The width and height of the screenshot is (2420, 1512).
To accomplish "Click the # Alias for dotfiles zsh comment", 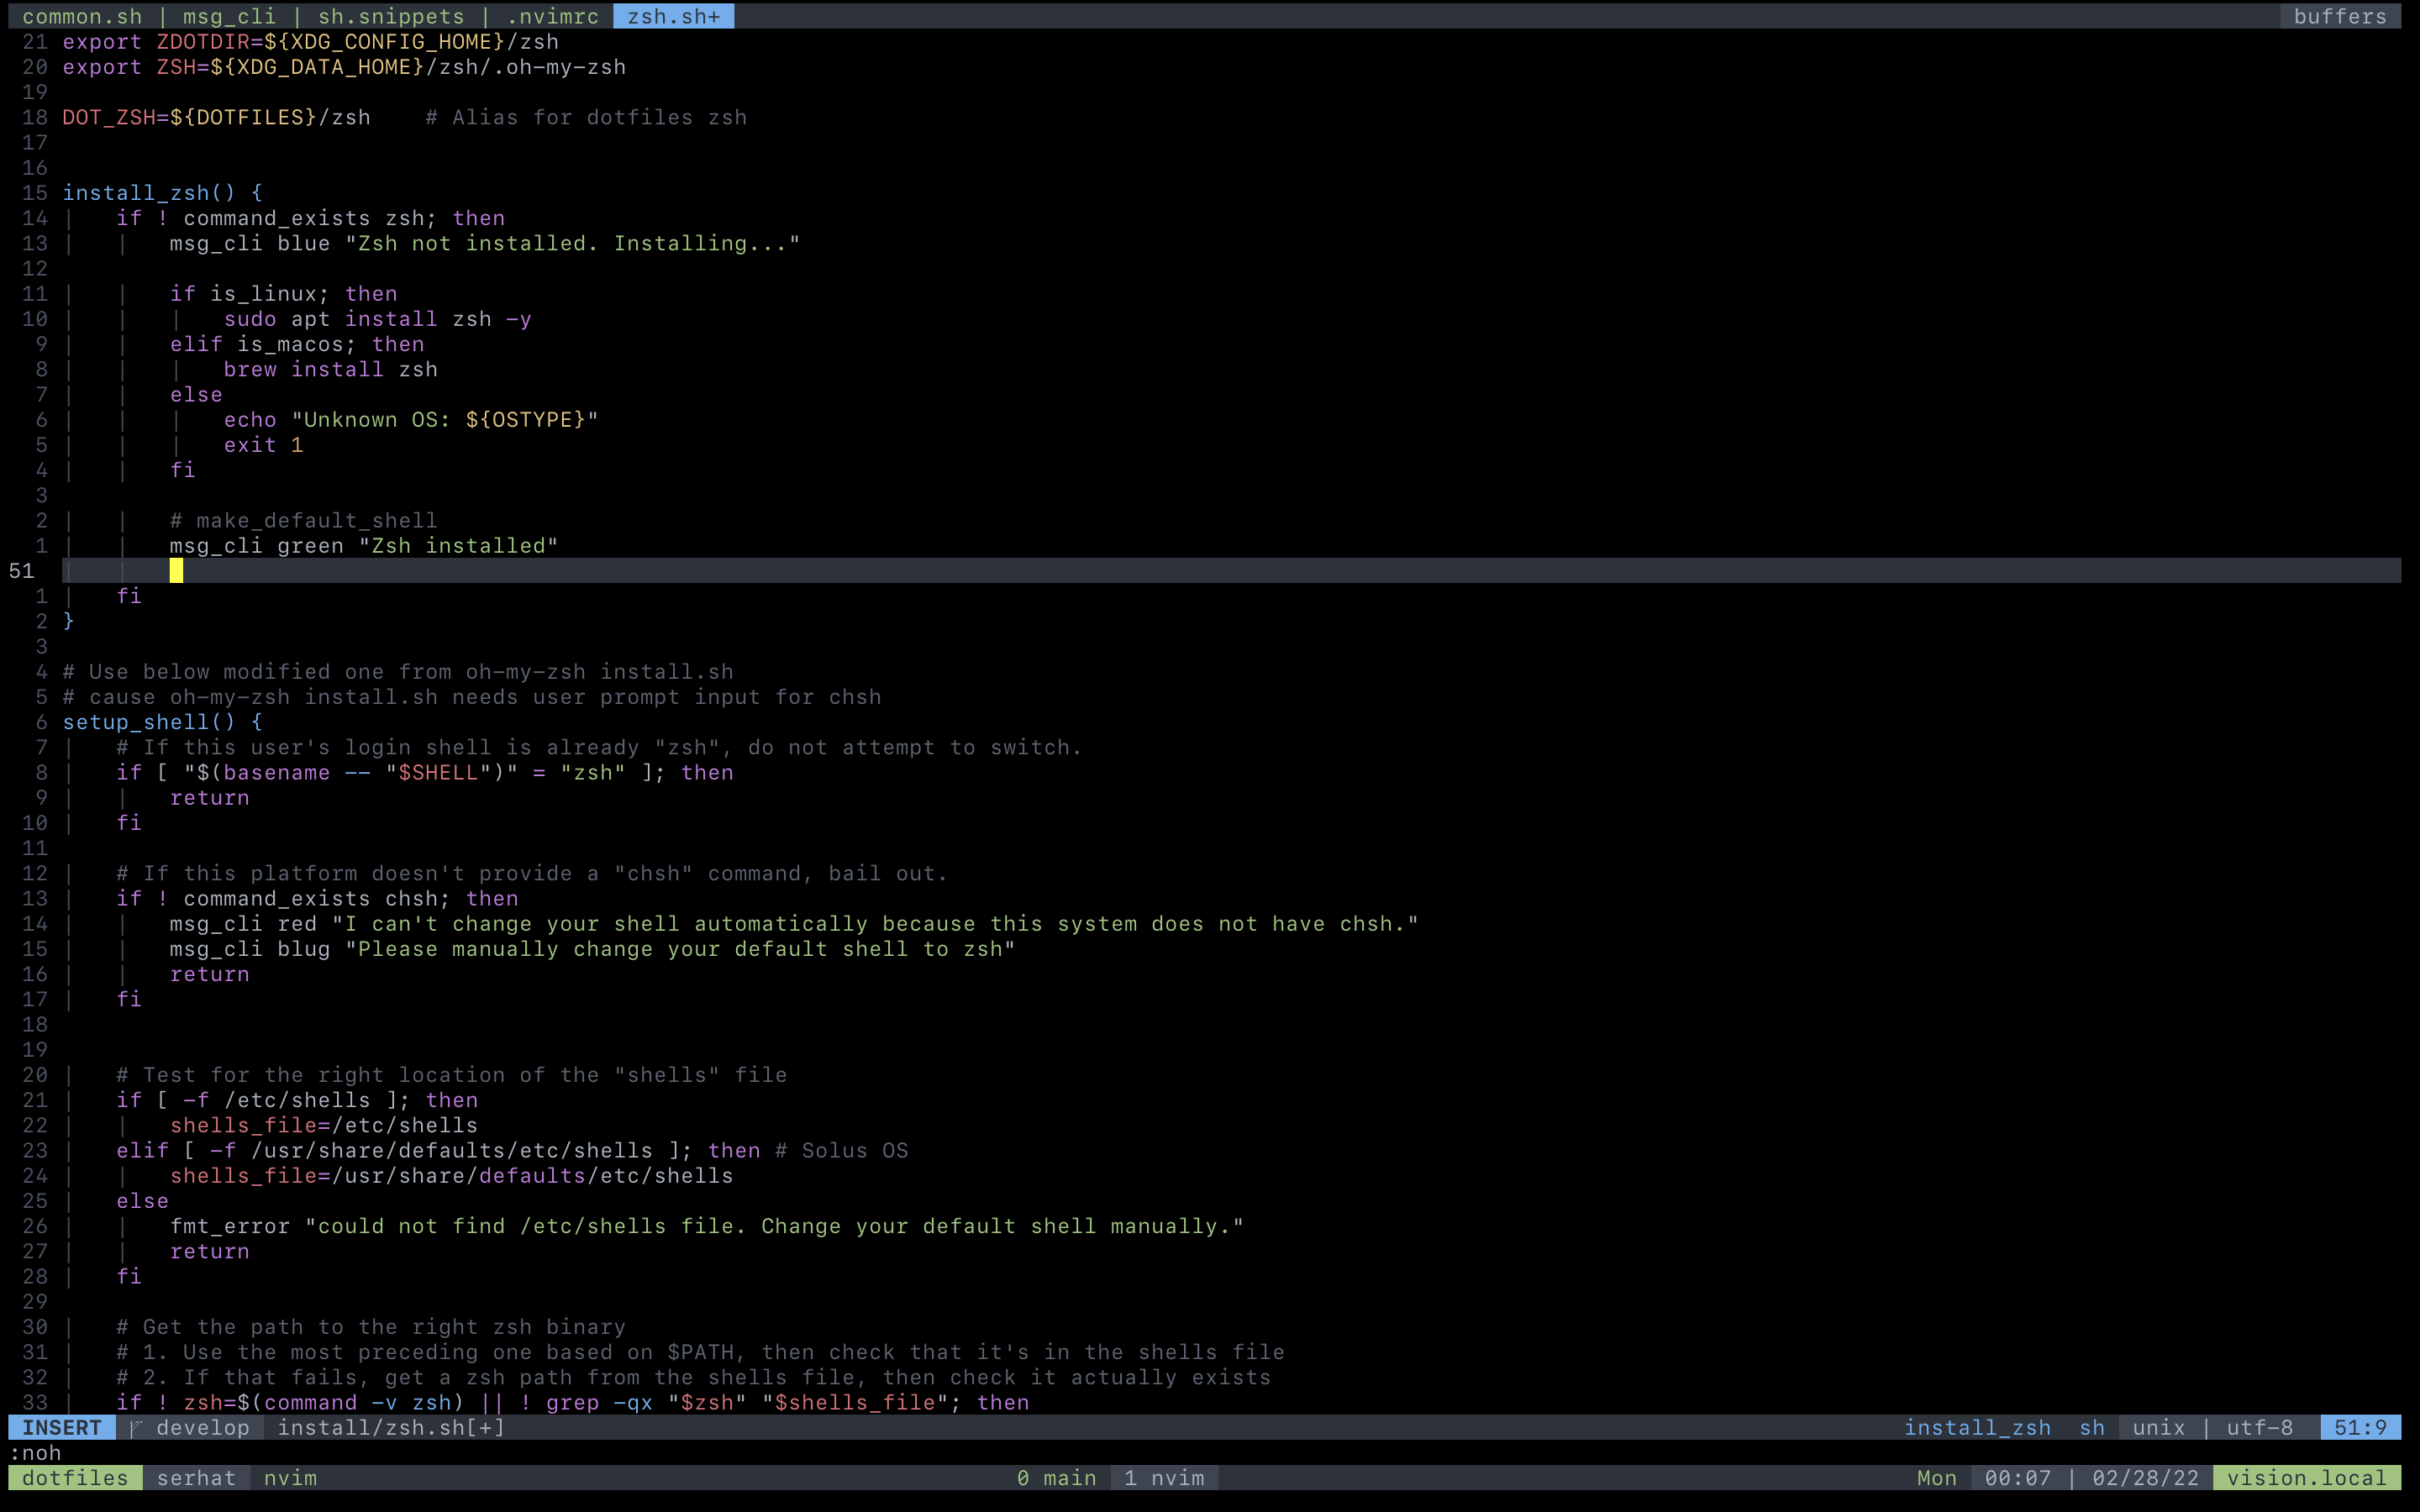I will click(586, 117).
